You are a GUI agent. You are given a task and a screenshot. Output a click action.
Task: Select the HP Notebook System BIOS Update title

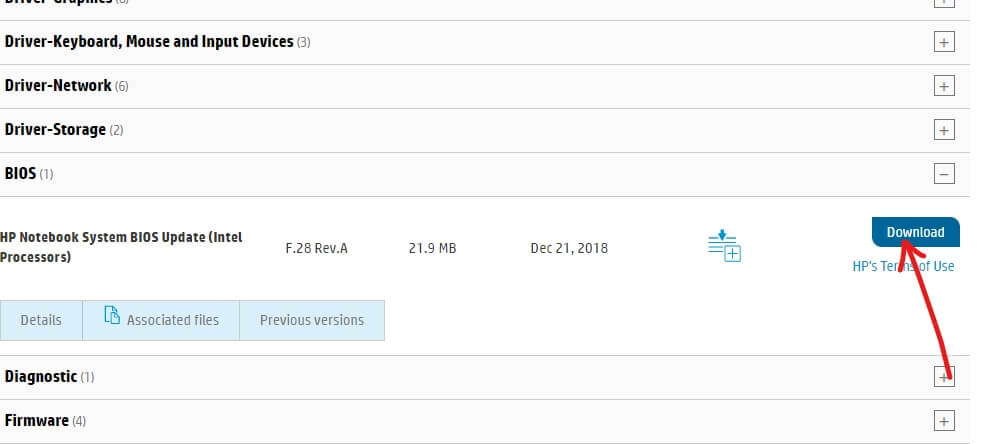click(x=121, y=247)
